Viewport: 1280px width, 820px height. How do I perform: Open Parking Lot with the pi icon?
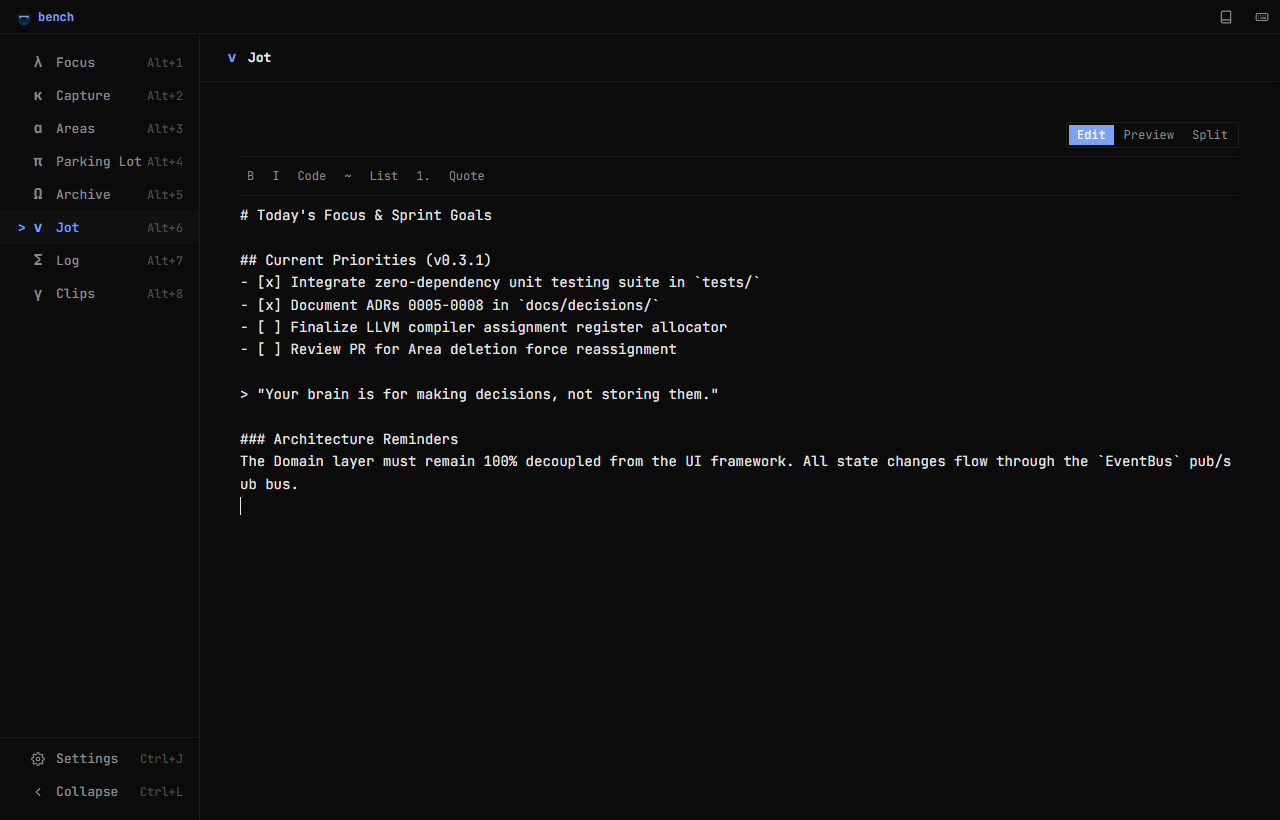pyautogui.click(x=38, y=161)
